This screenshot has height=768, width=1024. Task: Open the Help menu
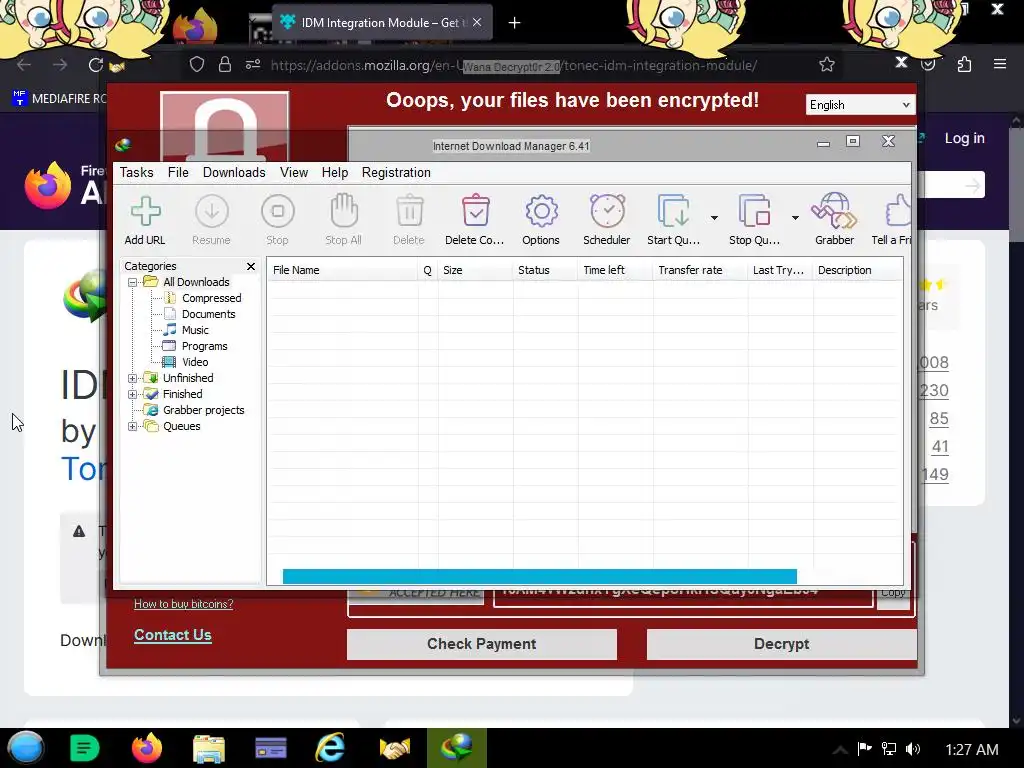pos(334,172)
